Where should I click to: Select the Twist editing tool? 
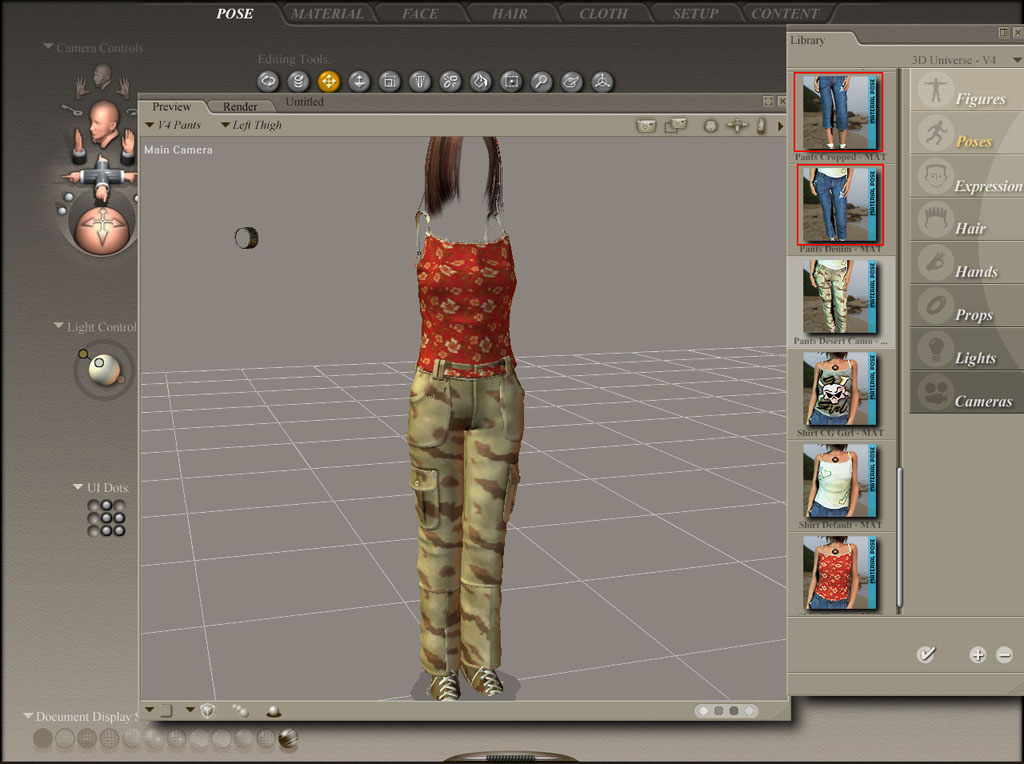coord(298,81)
